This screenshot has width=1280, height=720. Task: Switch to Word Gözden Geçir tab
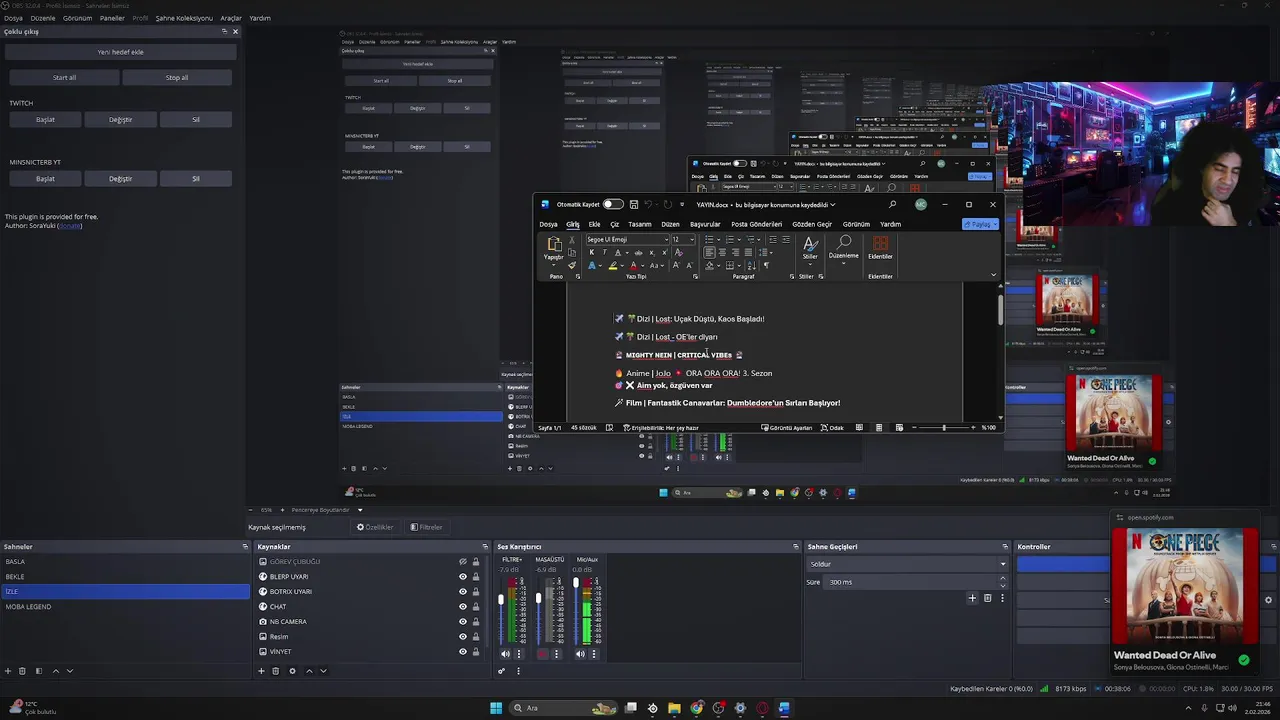tap(812, 224)
